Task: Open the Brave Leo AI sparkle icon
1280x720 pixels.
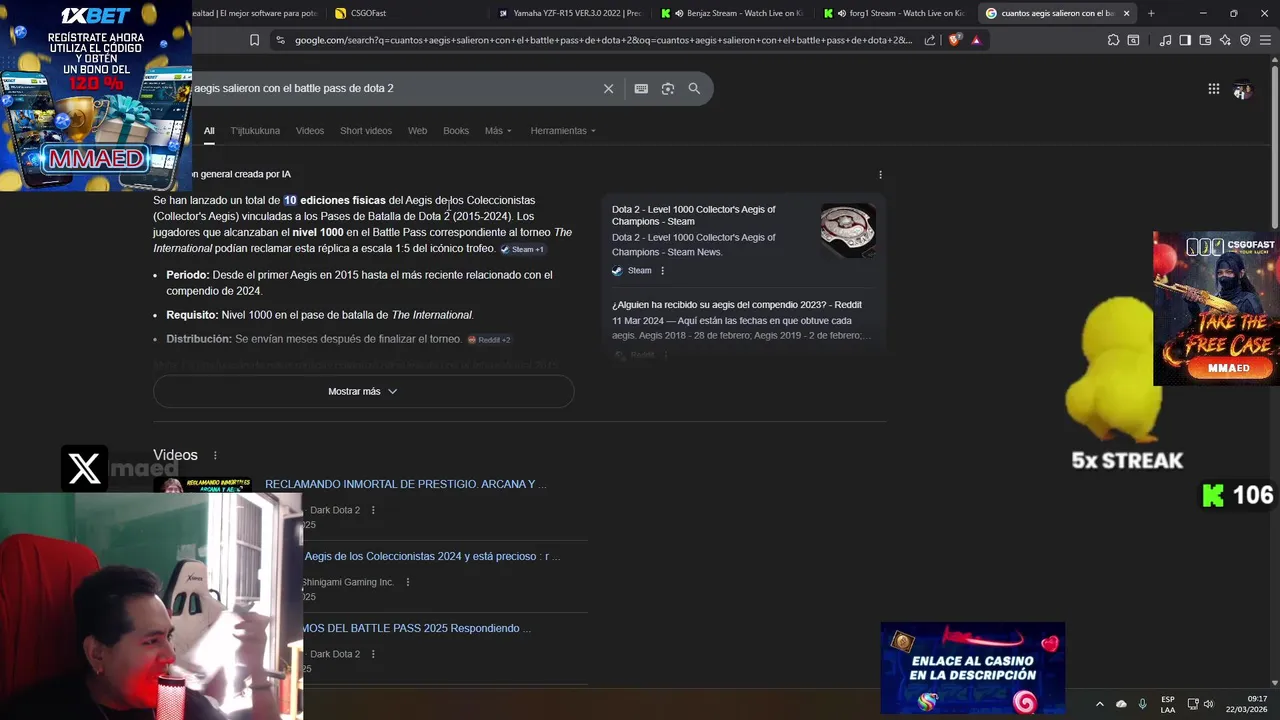Action: [1225, 40]
